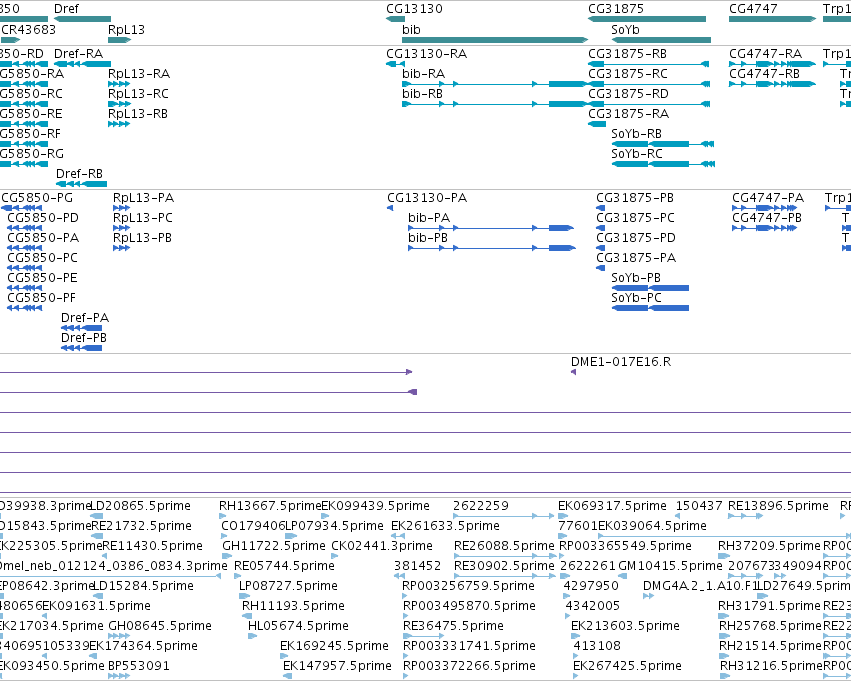Select the CG31875 gene label

point(616,9)
